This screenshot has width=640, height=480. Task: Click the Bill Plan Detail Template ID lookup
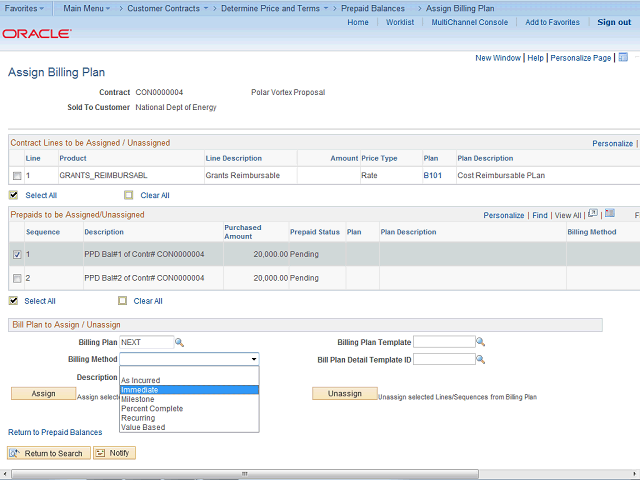tap(481, 359)
